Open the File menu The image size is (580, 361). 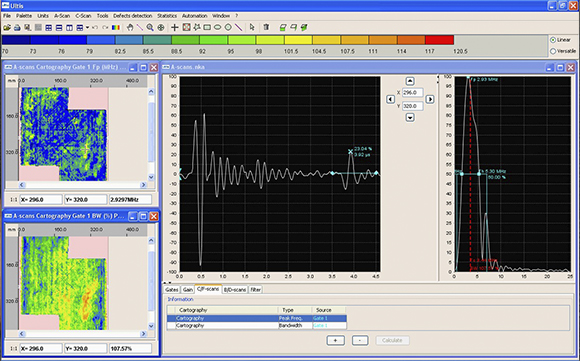click(x=7, y=16)
